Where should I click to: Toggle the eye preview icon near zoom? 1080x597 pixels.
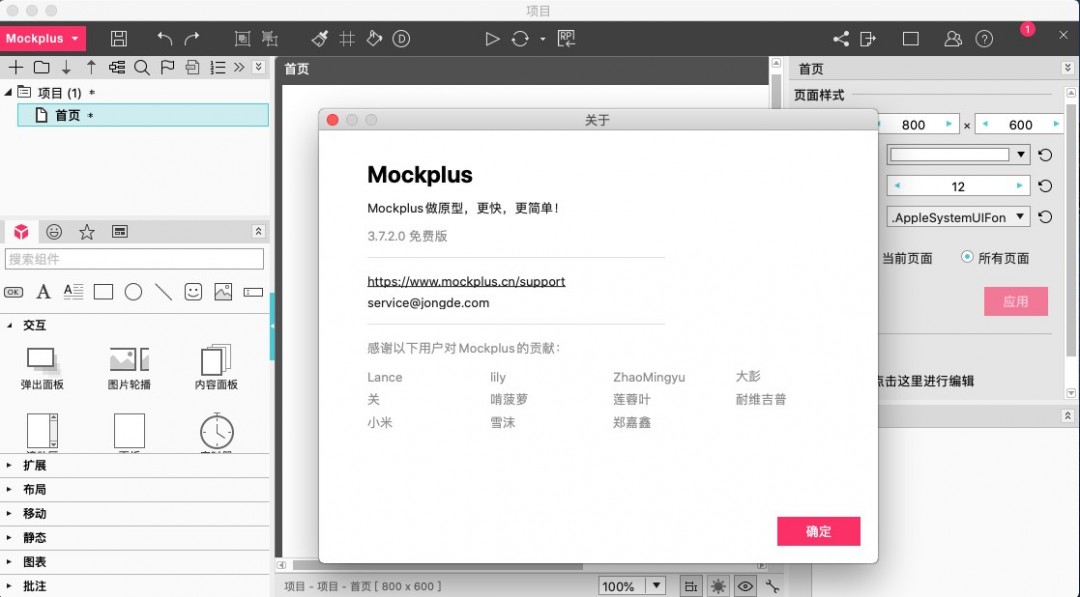tap(744, 586)
